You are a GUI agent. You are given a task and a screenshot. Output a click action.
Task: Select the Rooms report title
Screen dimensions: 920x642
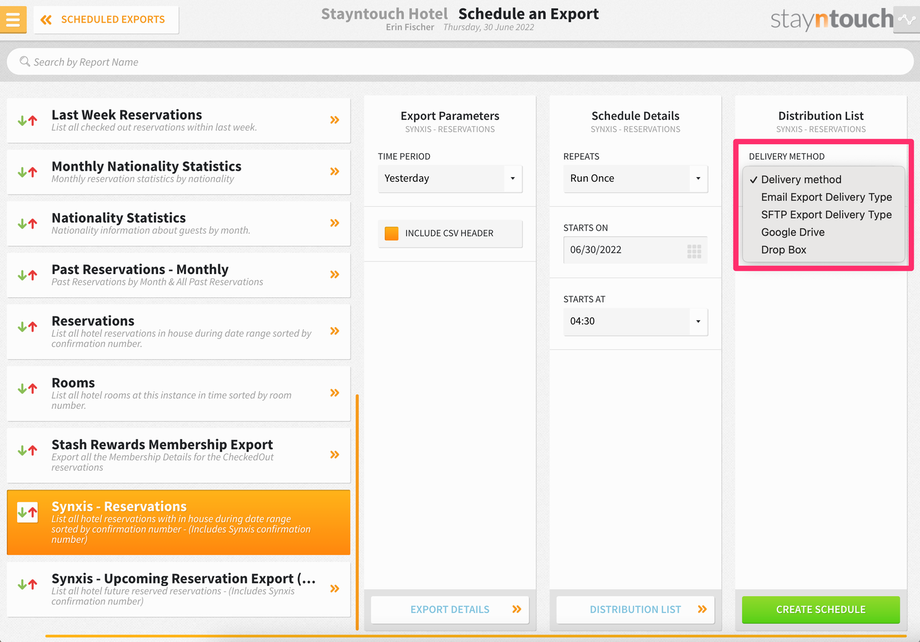(x=73, y=383)
